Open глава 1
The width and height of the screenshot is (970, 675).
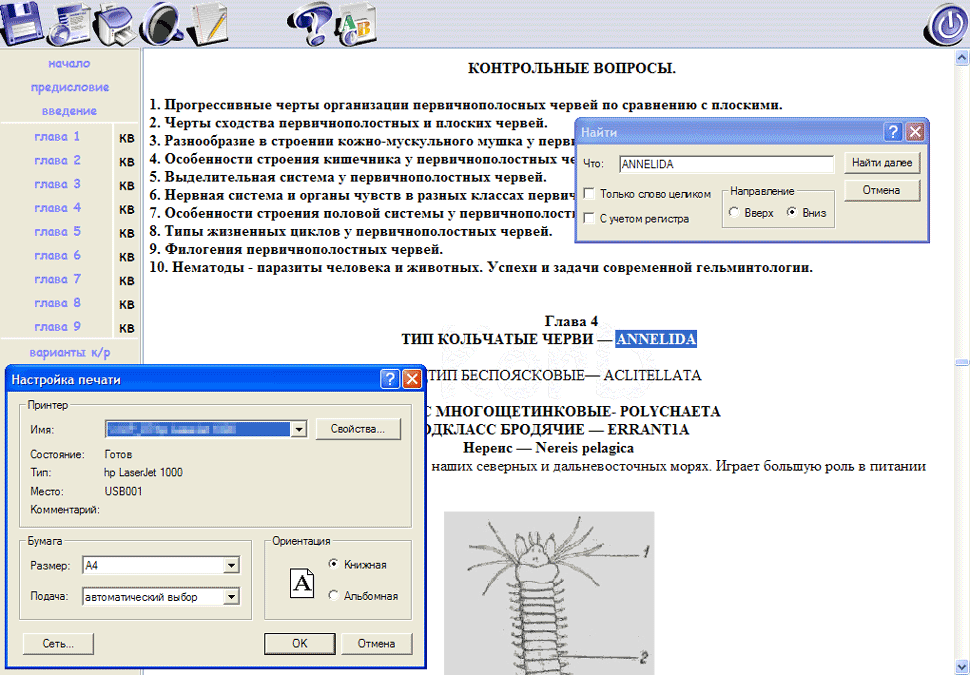57,137
